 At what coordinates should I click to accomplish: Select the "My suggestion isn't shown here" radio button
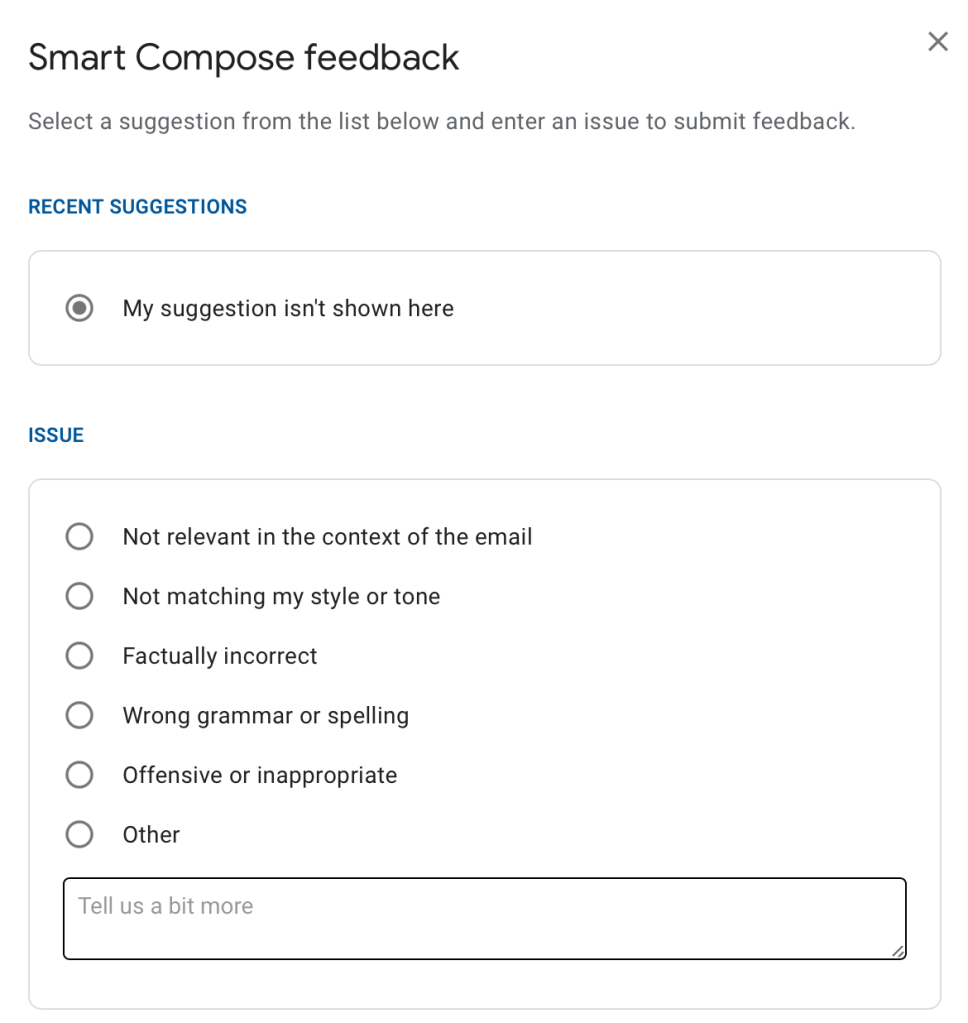pyautogui.click(x=79, y=308)
